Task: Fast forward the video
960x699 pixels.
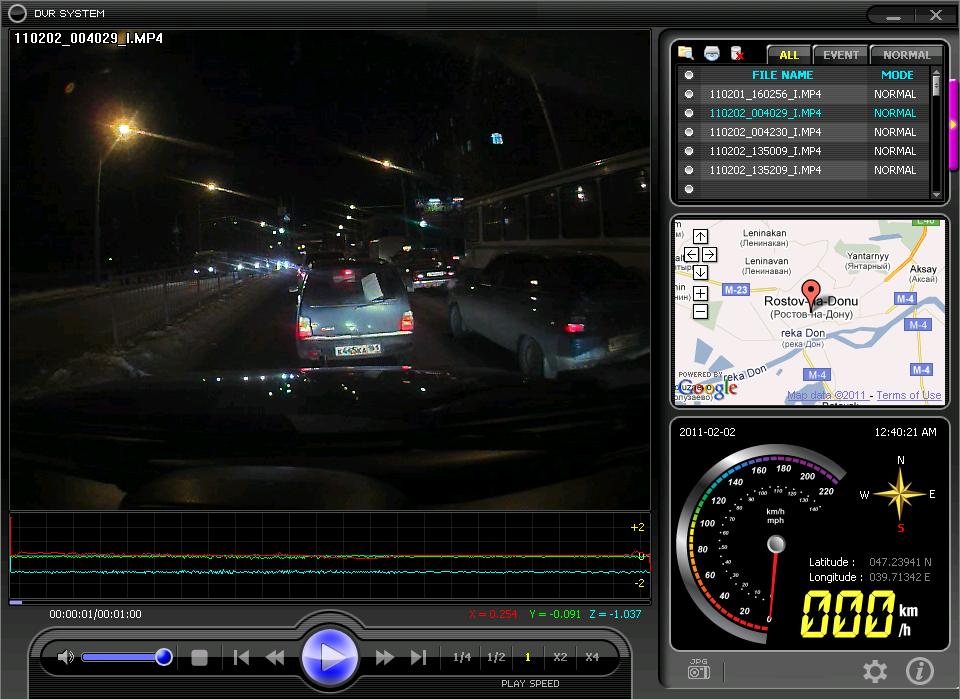Action: coord(384,658)
